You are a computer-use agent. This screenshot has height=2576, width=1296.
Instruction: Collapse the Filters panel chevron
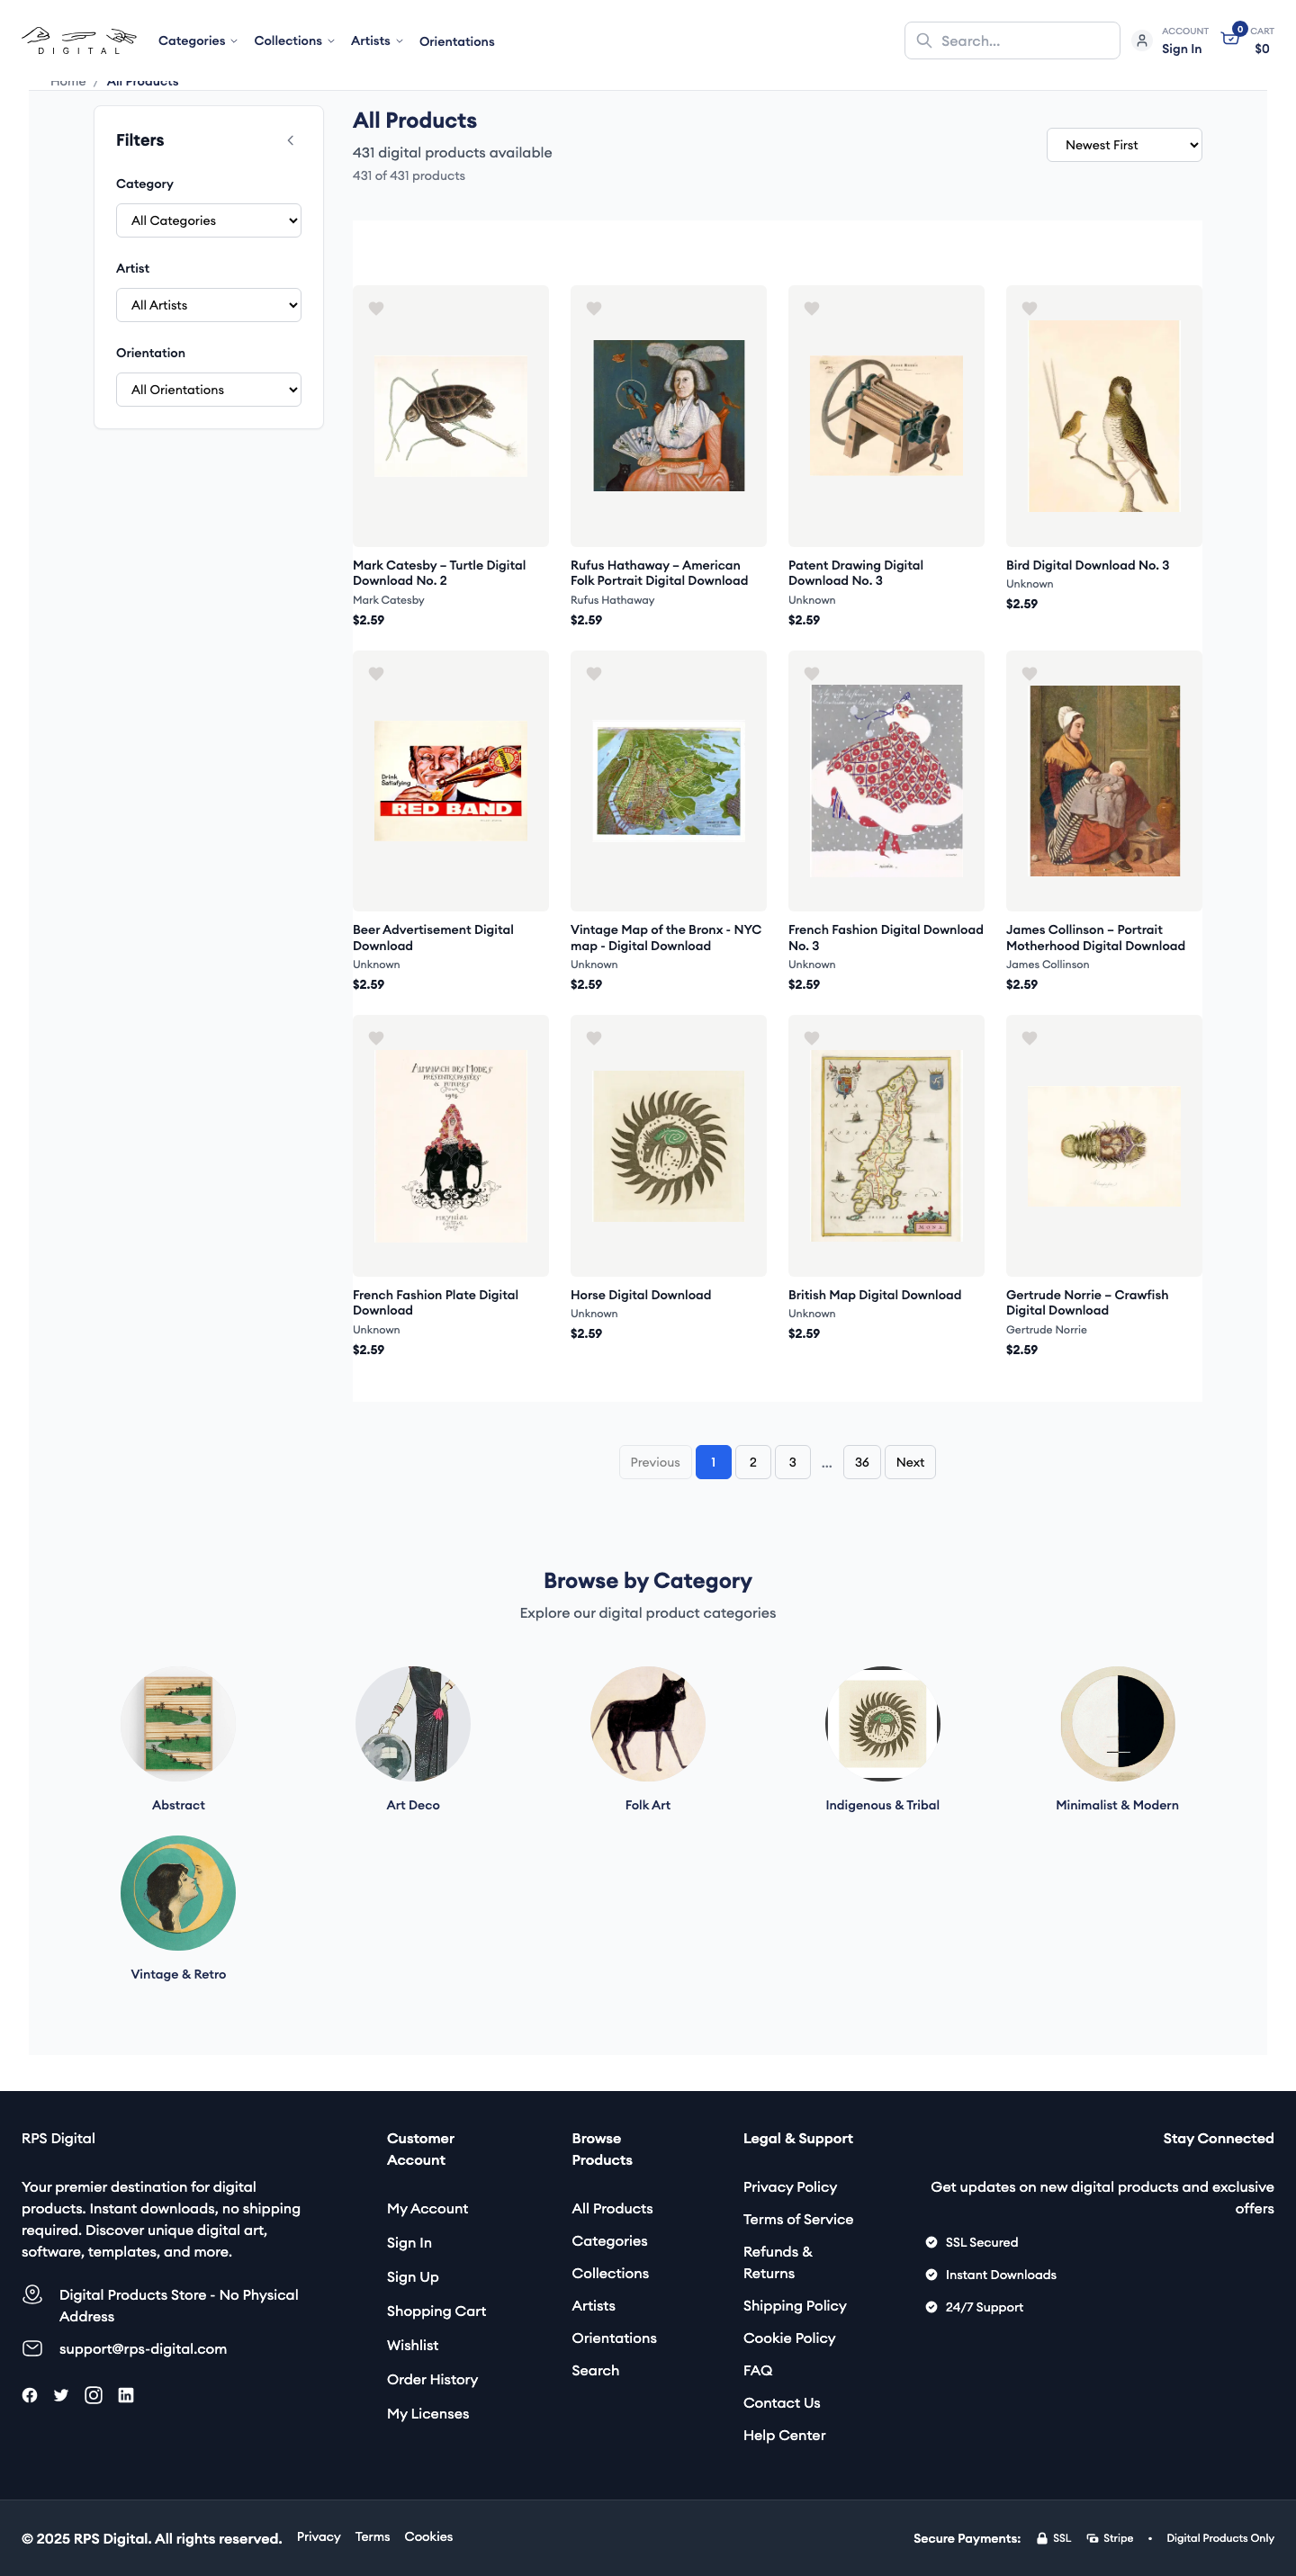[291, 141]
